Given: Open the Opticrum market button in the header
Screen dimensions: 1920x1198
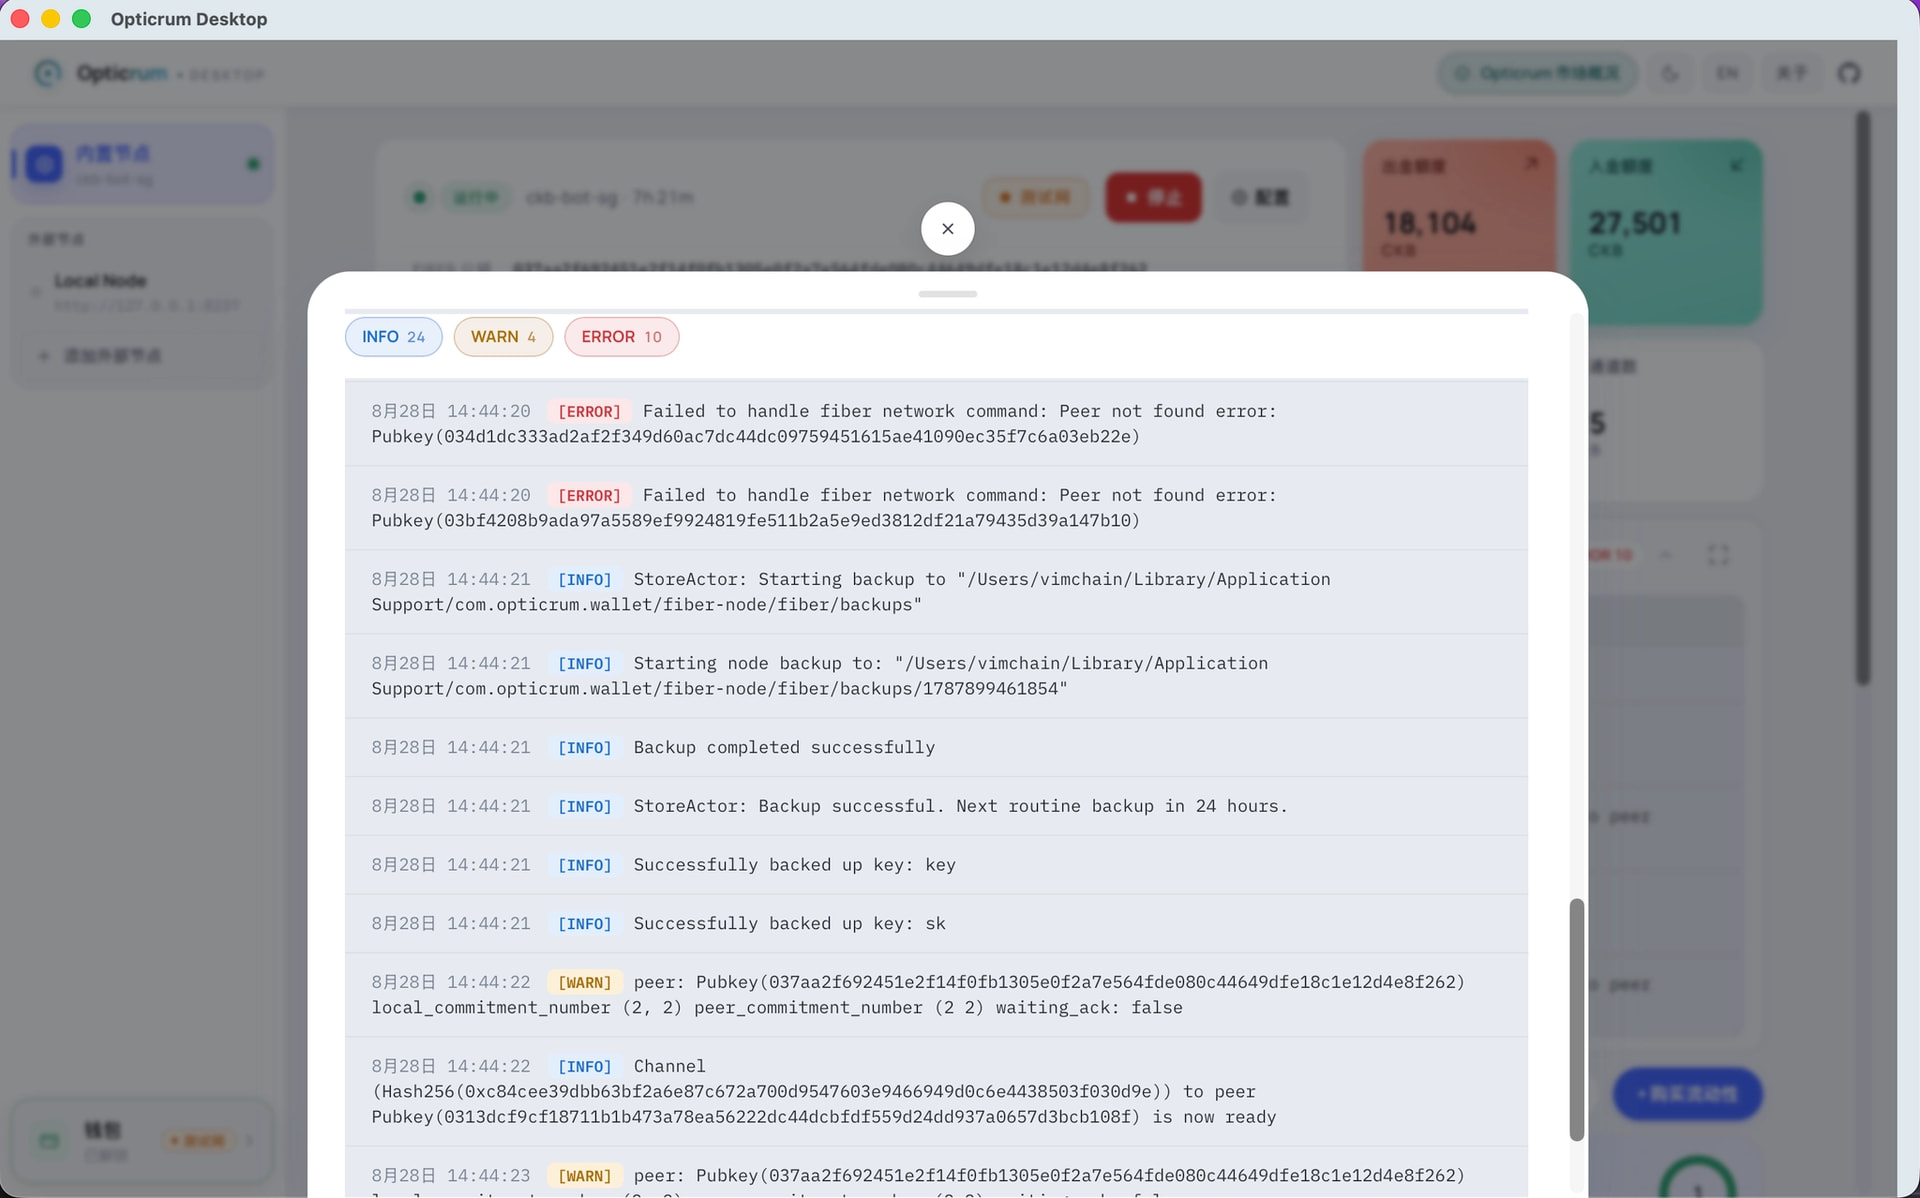Looking at the screenshot, I should pos(1536,73).
